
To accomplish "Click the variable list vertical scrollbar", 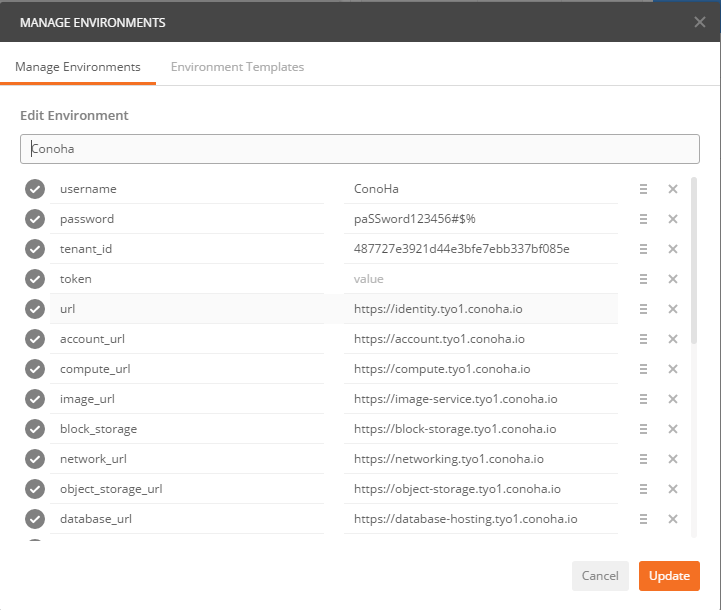I will (694, 260).
